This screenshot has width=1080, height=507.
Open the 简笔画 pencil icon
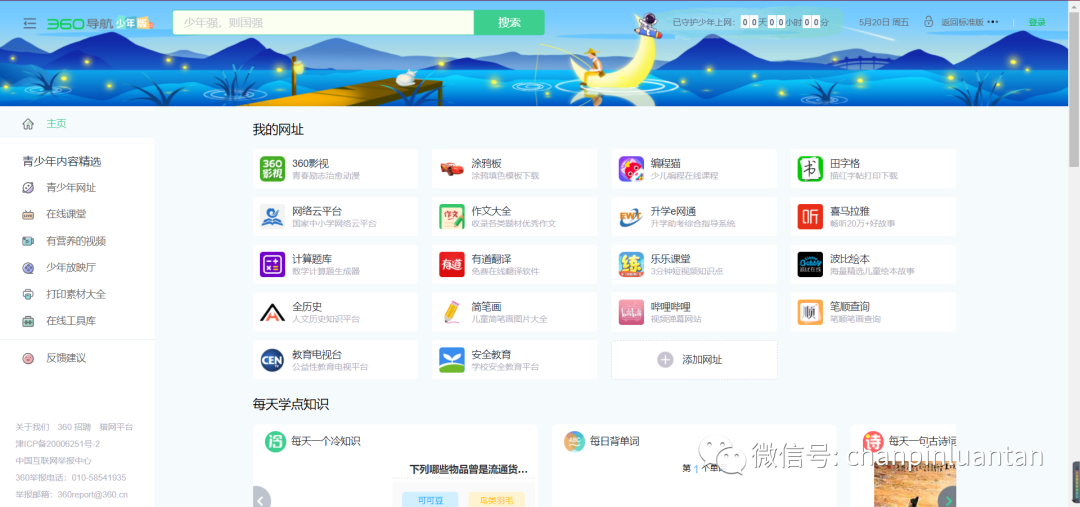click(x=451, y=312)
